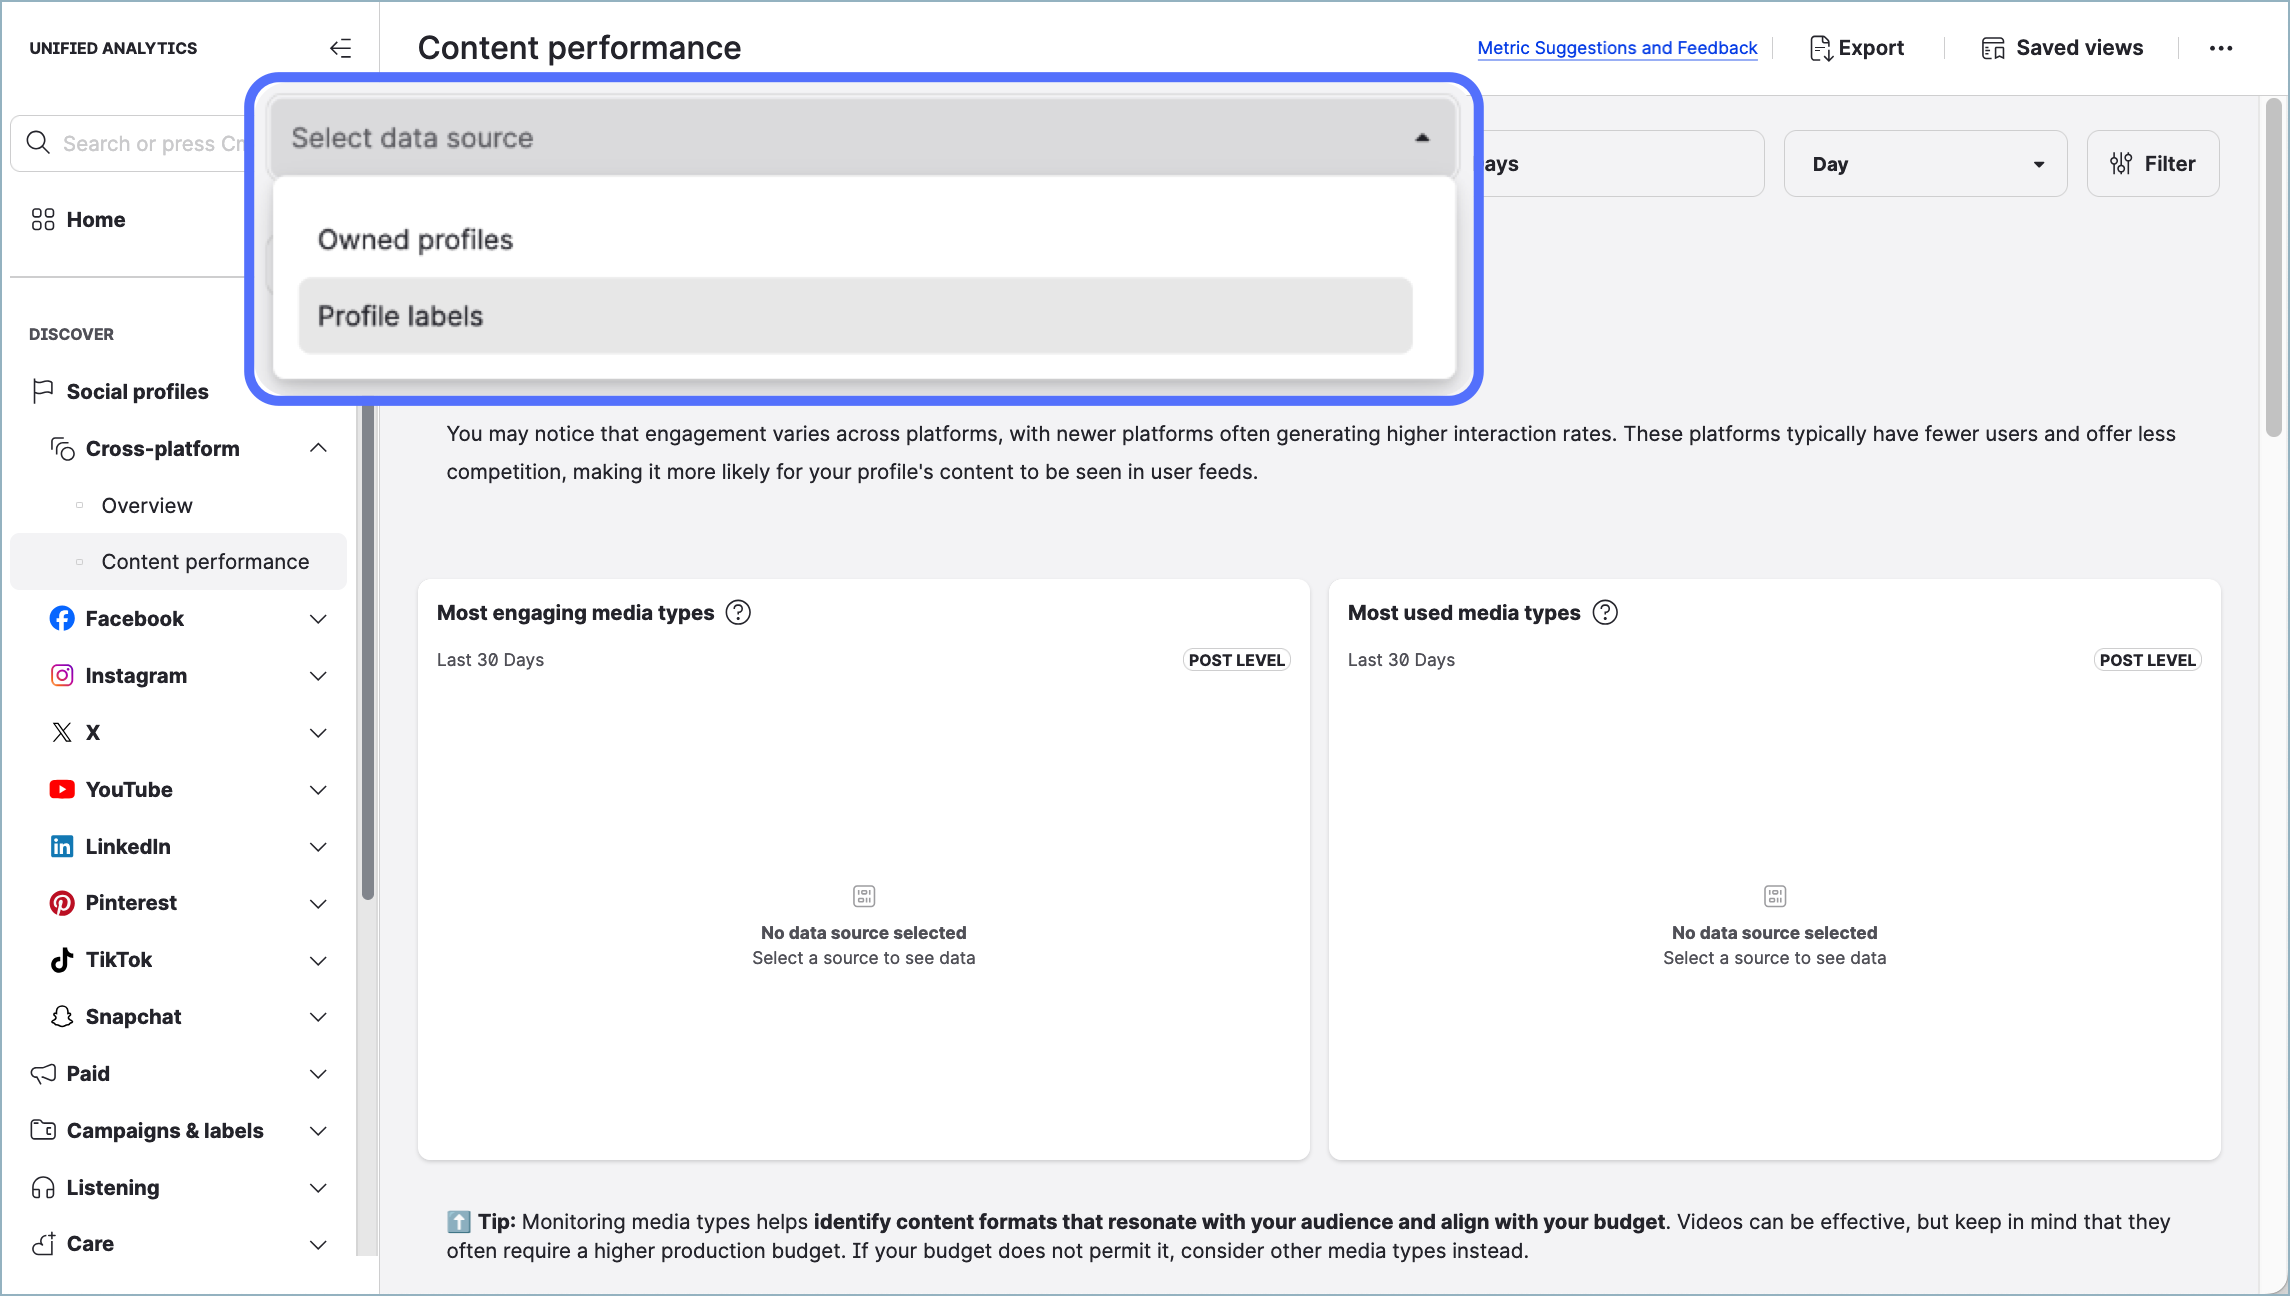Click the page vertical scrollbar
The width and height of the screenshot is (2290, 1296).
point(2273,270)
